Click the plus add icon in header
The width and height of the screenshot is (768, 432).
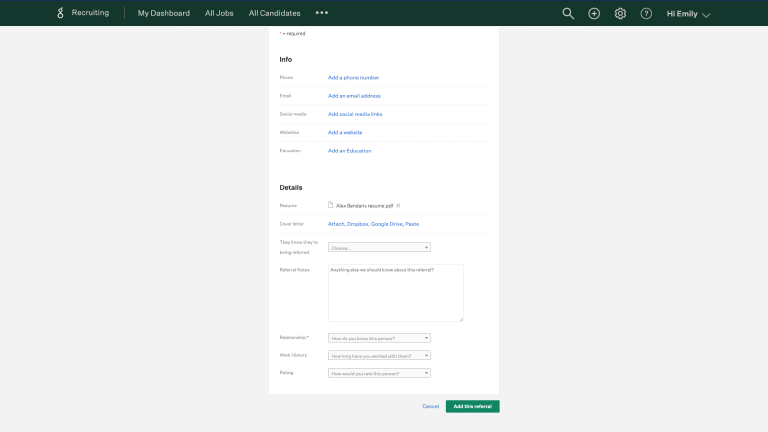tap(594, 14)
